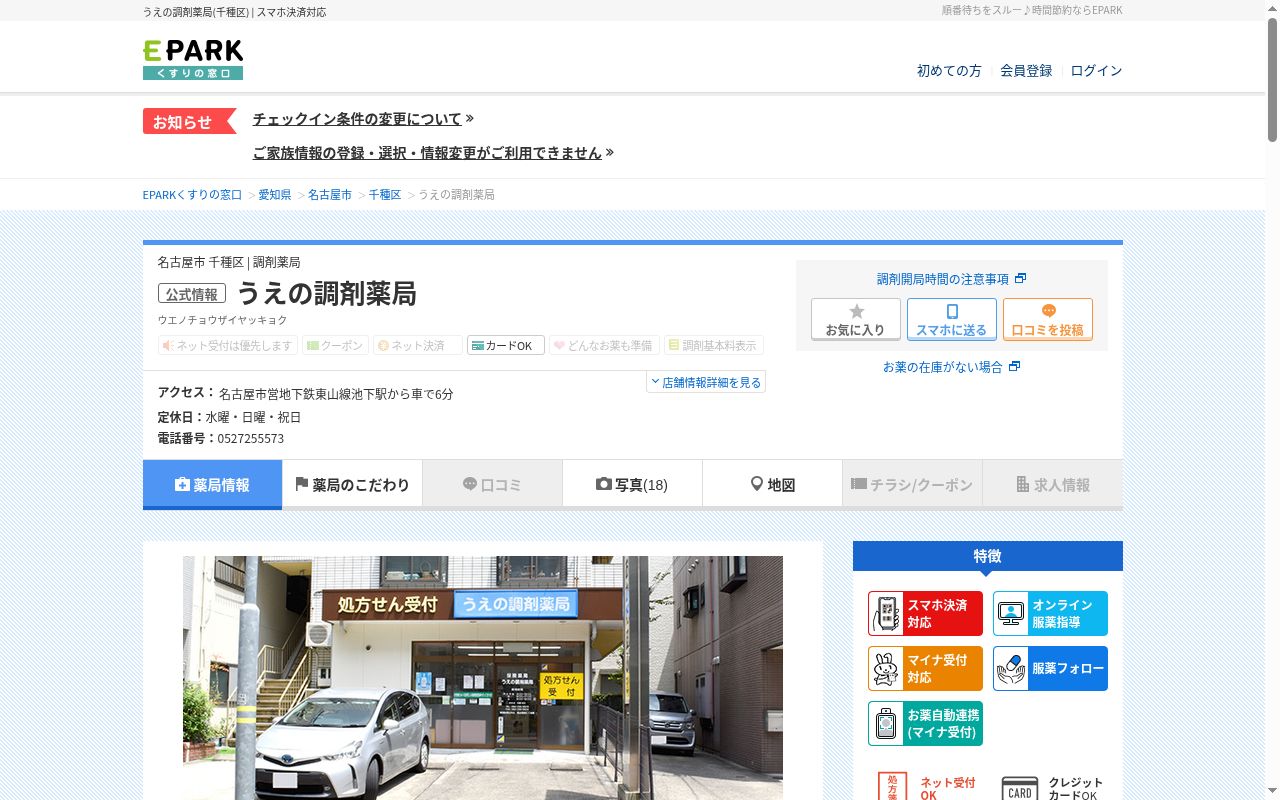
Task: Expand 店舗情報詳細を見る store details
Action: point(706,382)
